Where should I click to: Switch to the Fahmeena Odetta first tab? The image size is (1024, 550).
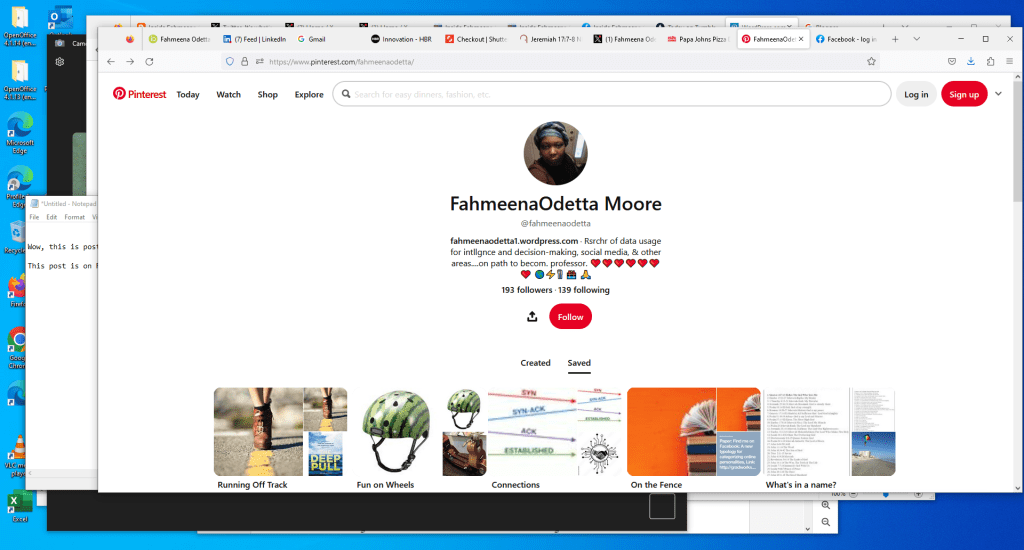click(x=179, y=39)
